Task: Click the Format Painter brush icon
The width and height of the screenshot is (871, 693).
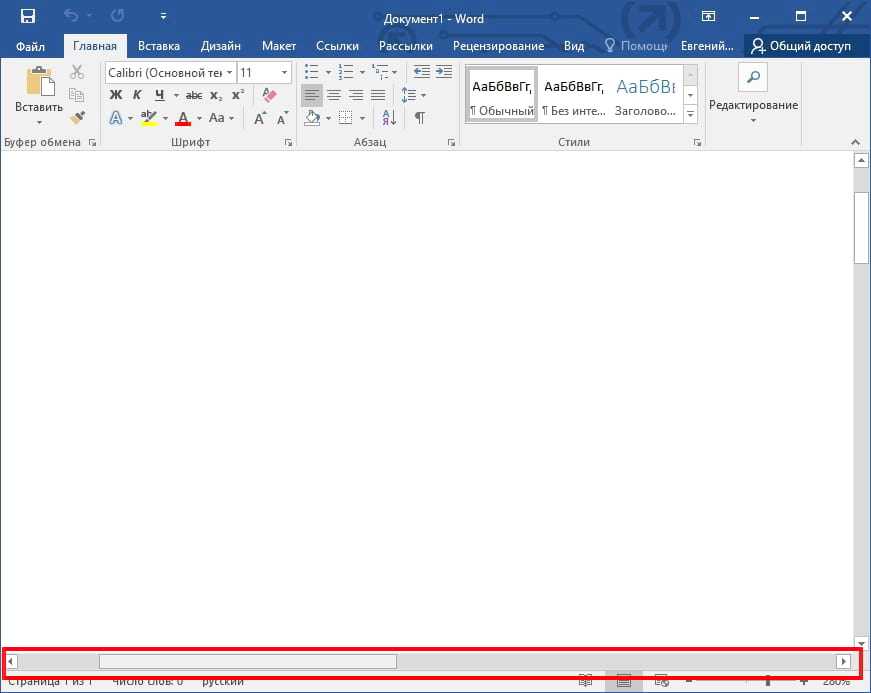Action: tap(77, 117)
